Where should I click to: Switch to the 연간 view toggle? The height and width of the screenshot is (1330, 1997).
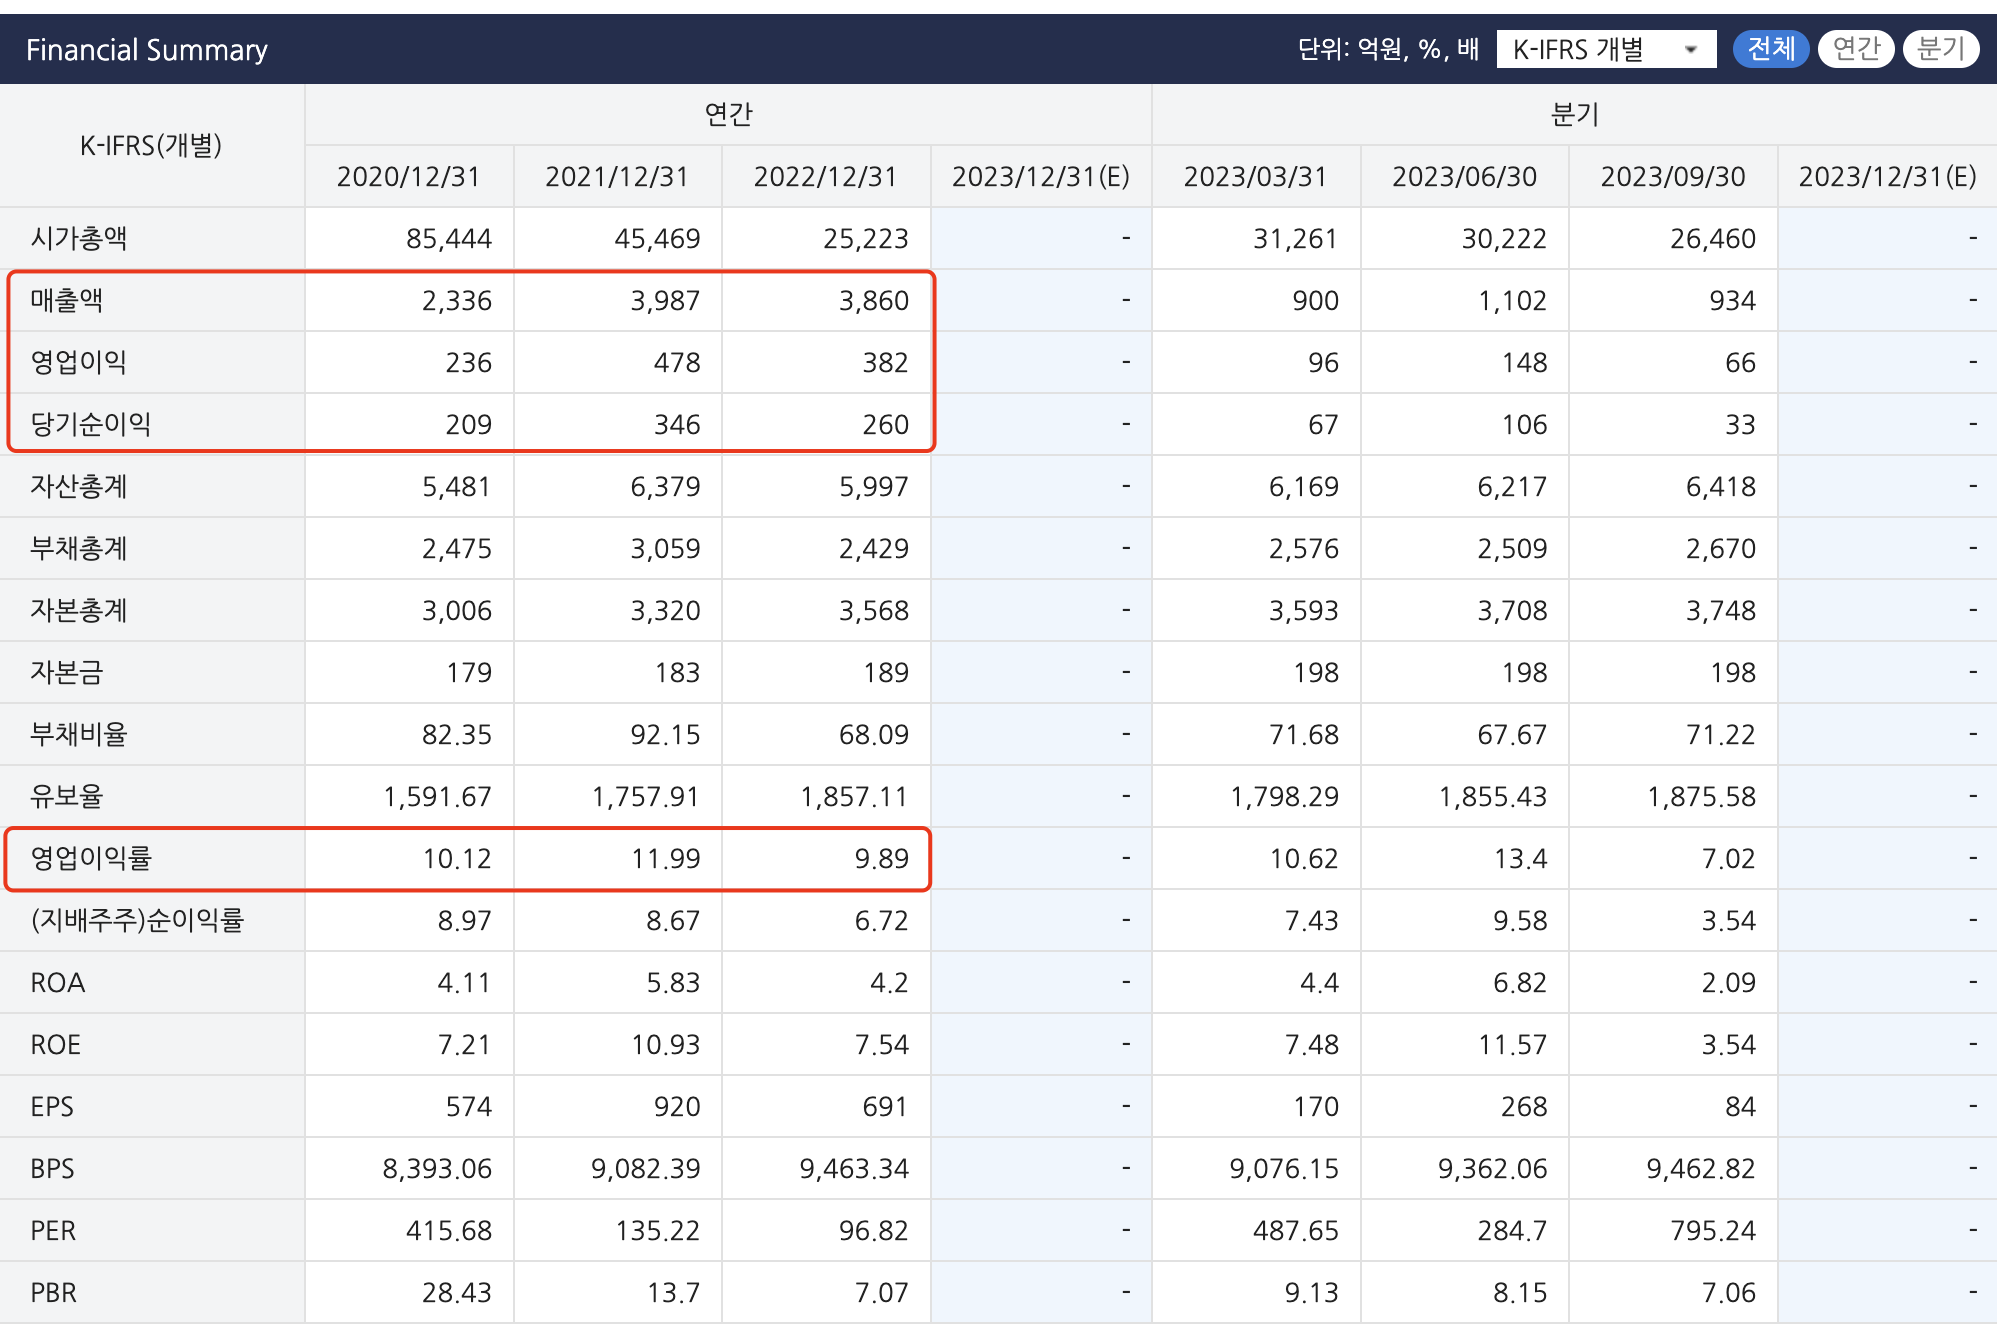click(1855, 48)
